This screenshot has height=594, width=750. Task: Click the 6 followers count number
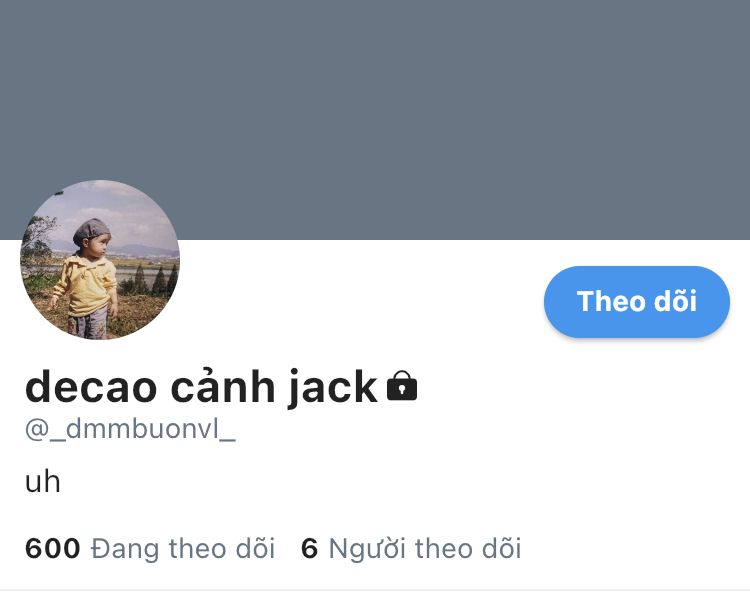309,548
